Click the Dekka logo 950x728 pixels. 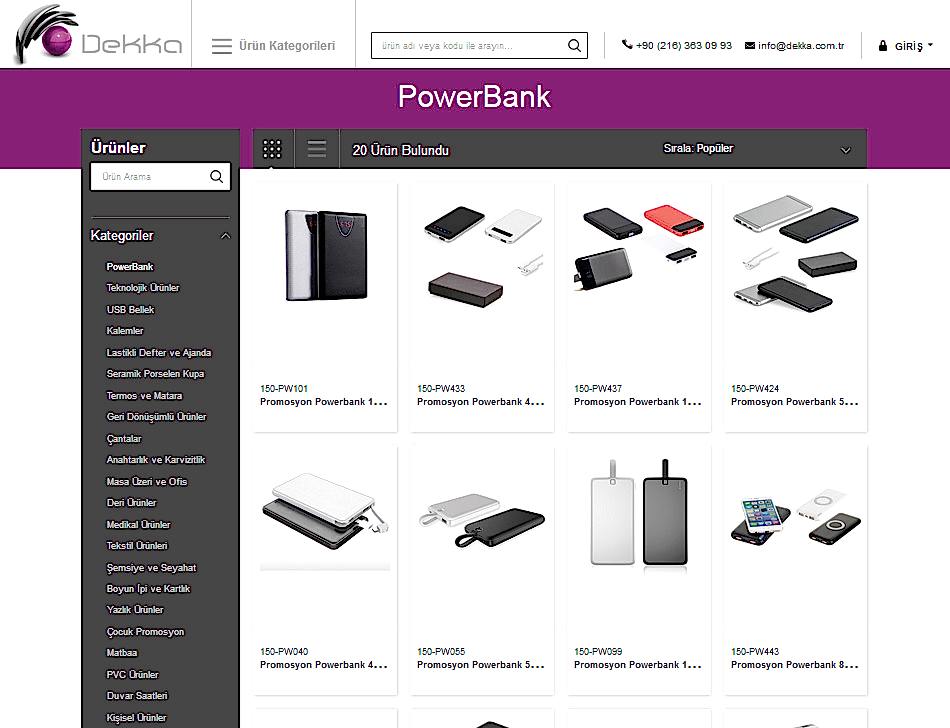tap(98, 36)
